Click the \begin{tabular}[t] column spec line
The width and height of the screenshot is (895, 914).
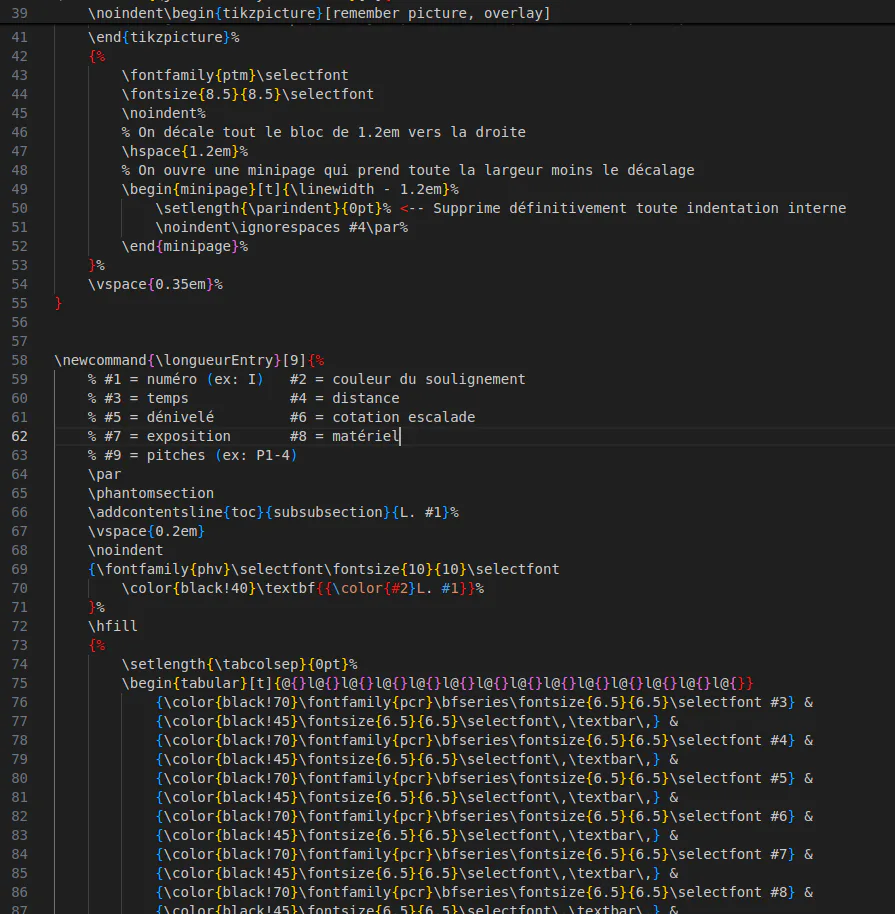pyautogui.click(x=437, y=683)
